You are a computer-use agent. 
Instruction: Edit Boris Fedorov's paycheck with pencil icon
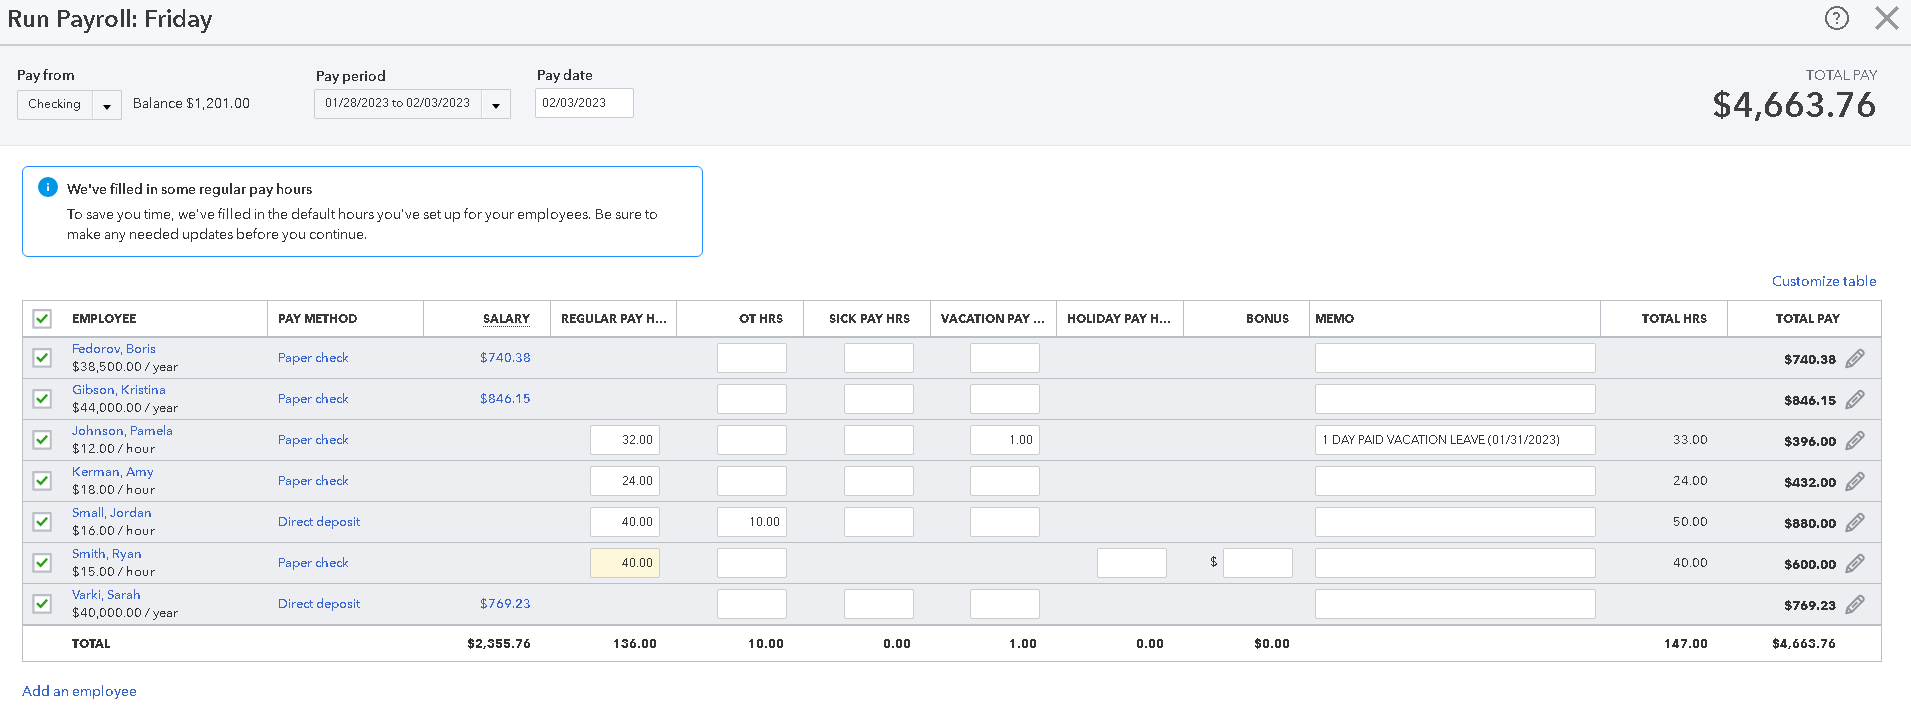[1855, 358]
